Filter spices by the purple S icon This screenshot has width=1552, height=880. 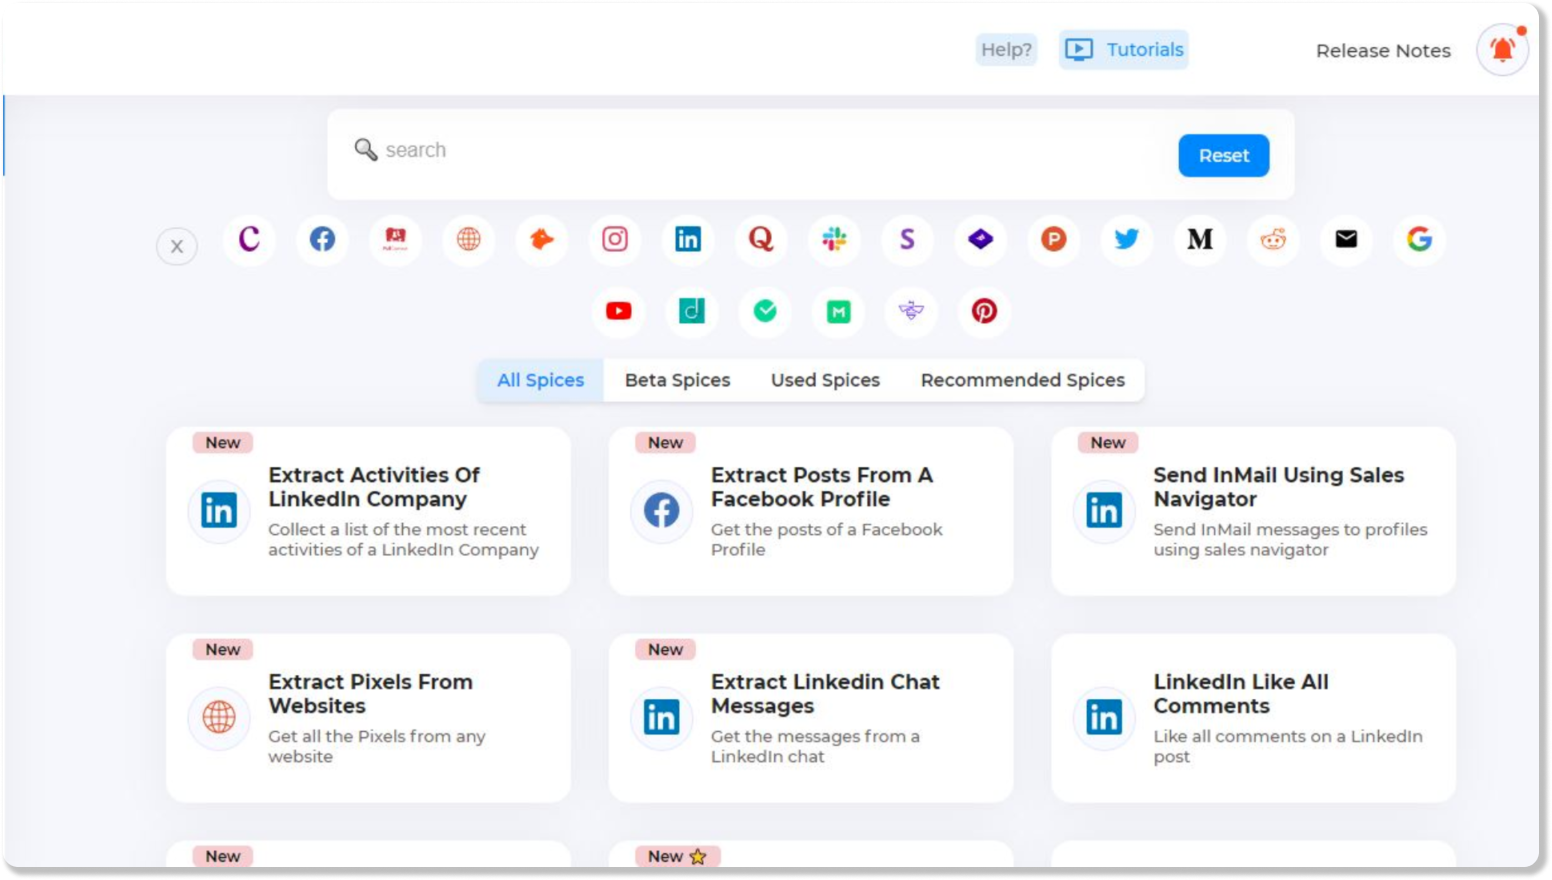[x=907, y=239]
